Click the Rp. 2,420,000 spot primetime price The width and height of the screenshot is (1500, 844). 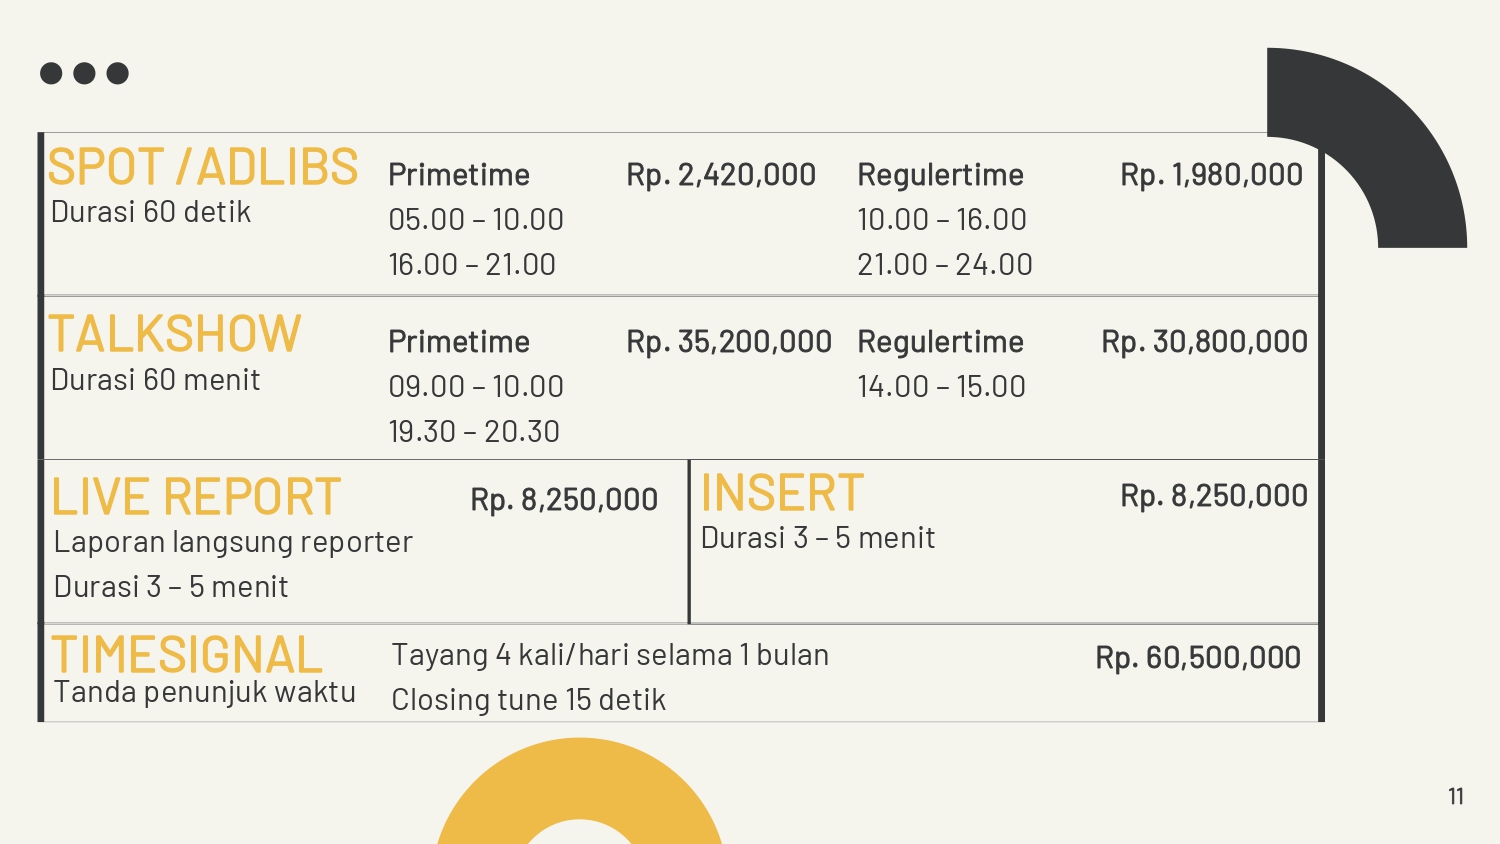(721, 175)
